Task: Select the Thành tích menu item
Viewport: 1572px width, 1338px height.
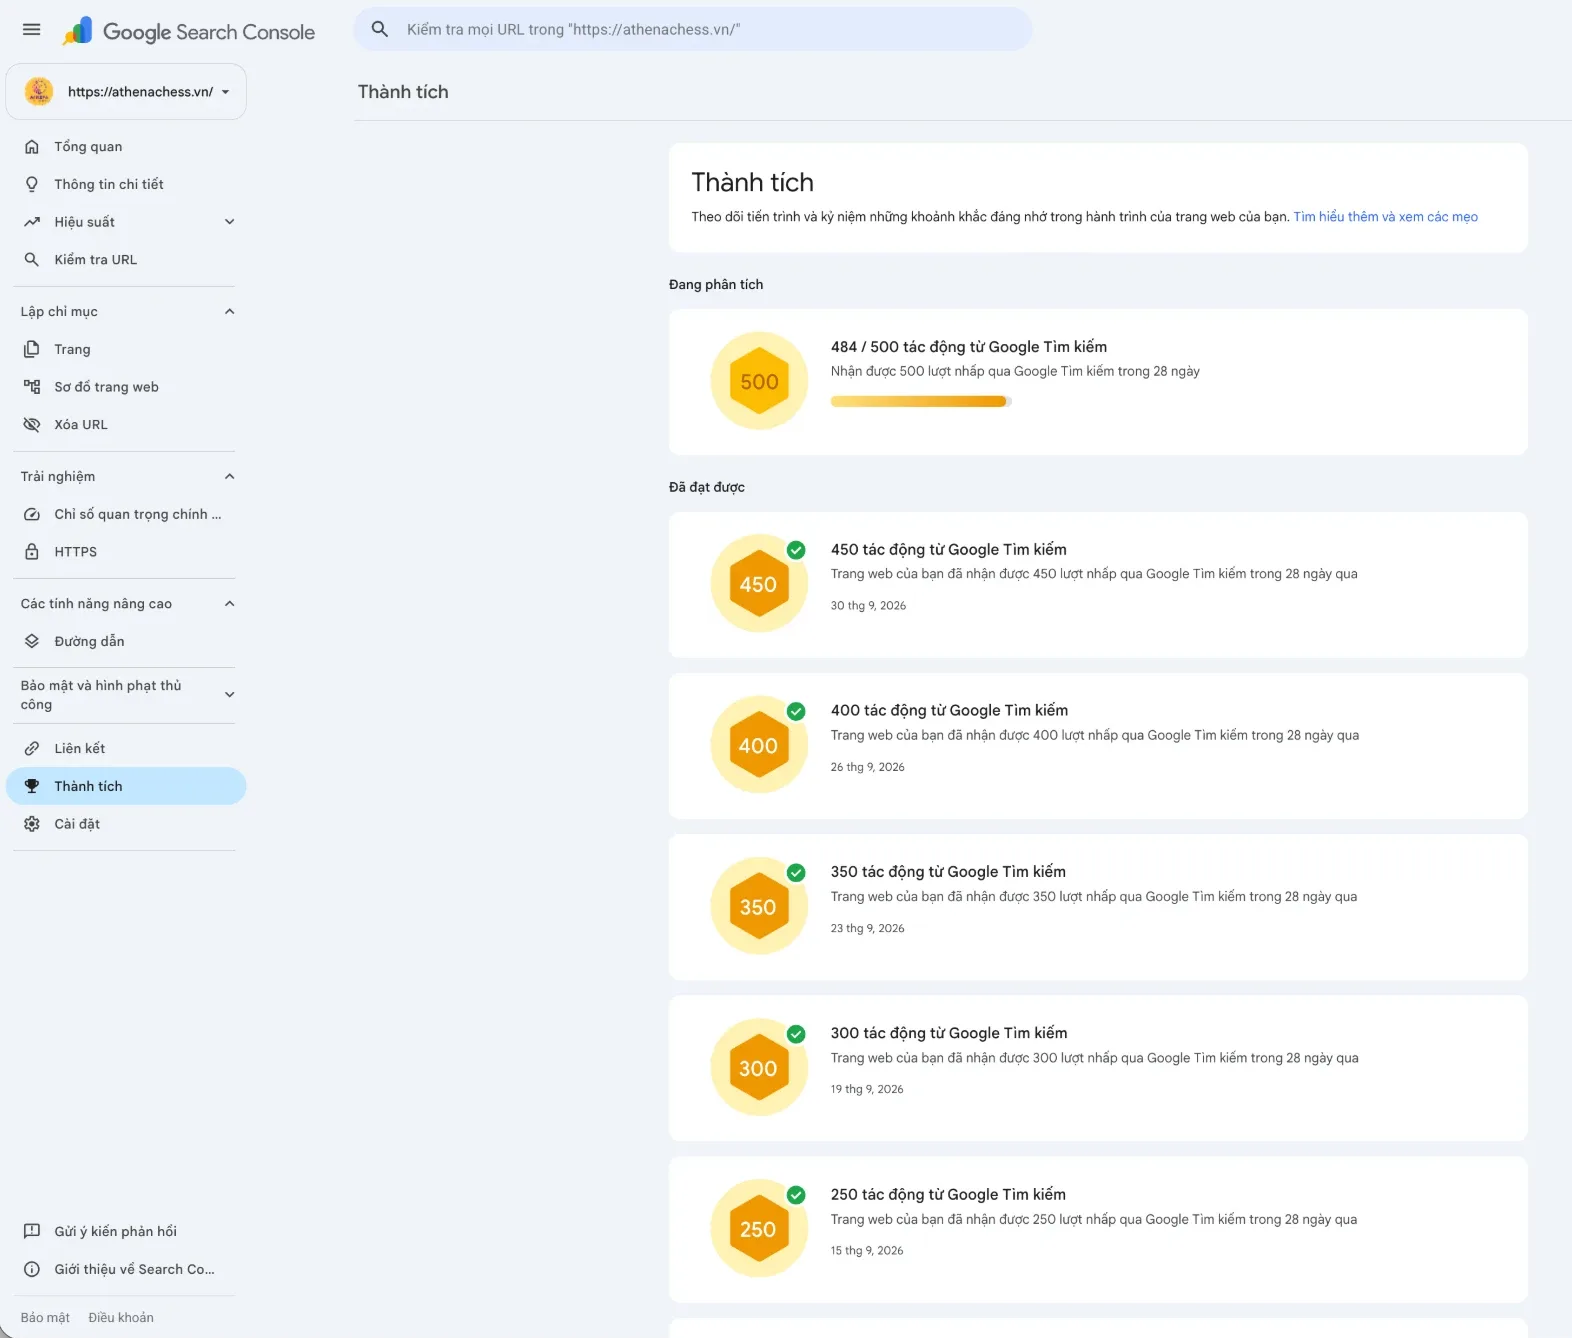Action: coord(126,786)
